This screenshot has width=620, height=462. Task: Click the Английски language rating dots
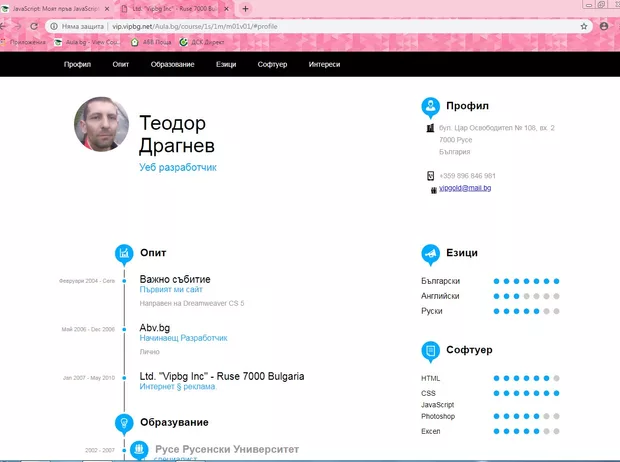(x=526, y=296)
